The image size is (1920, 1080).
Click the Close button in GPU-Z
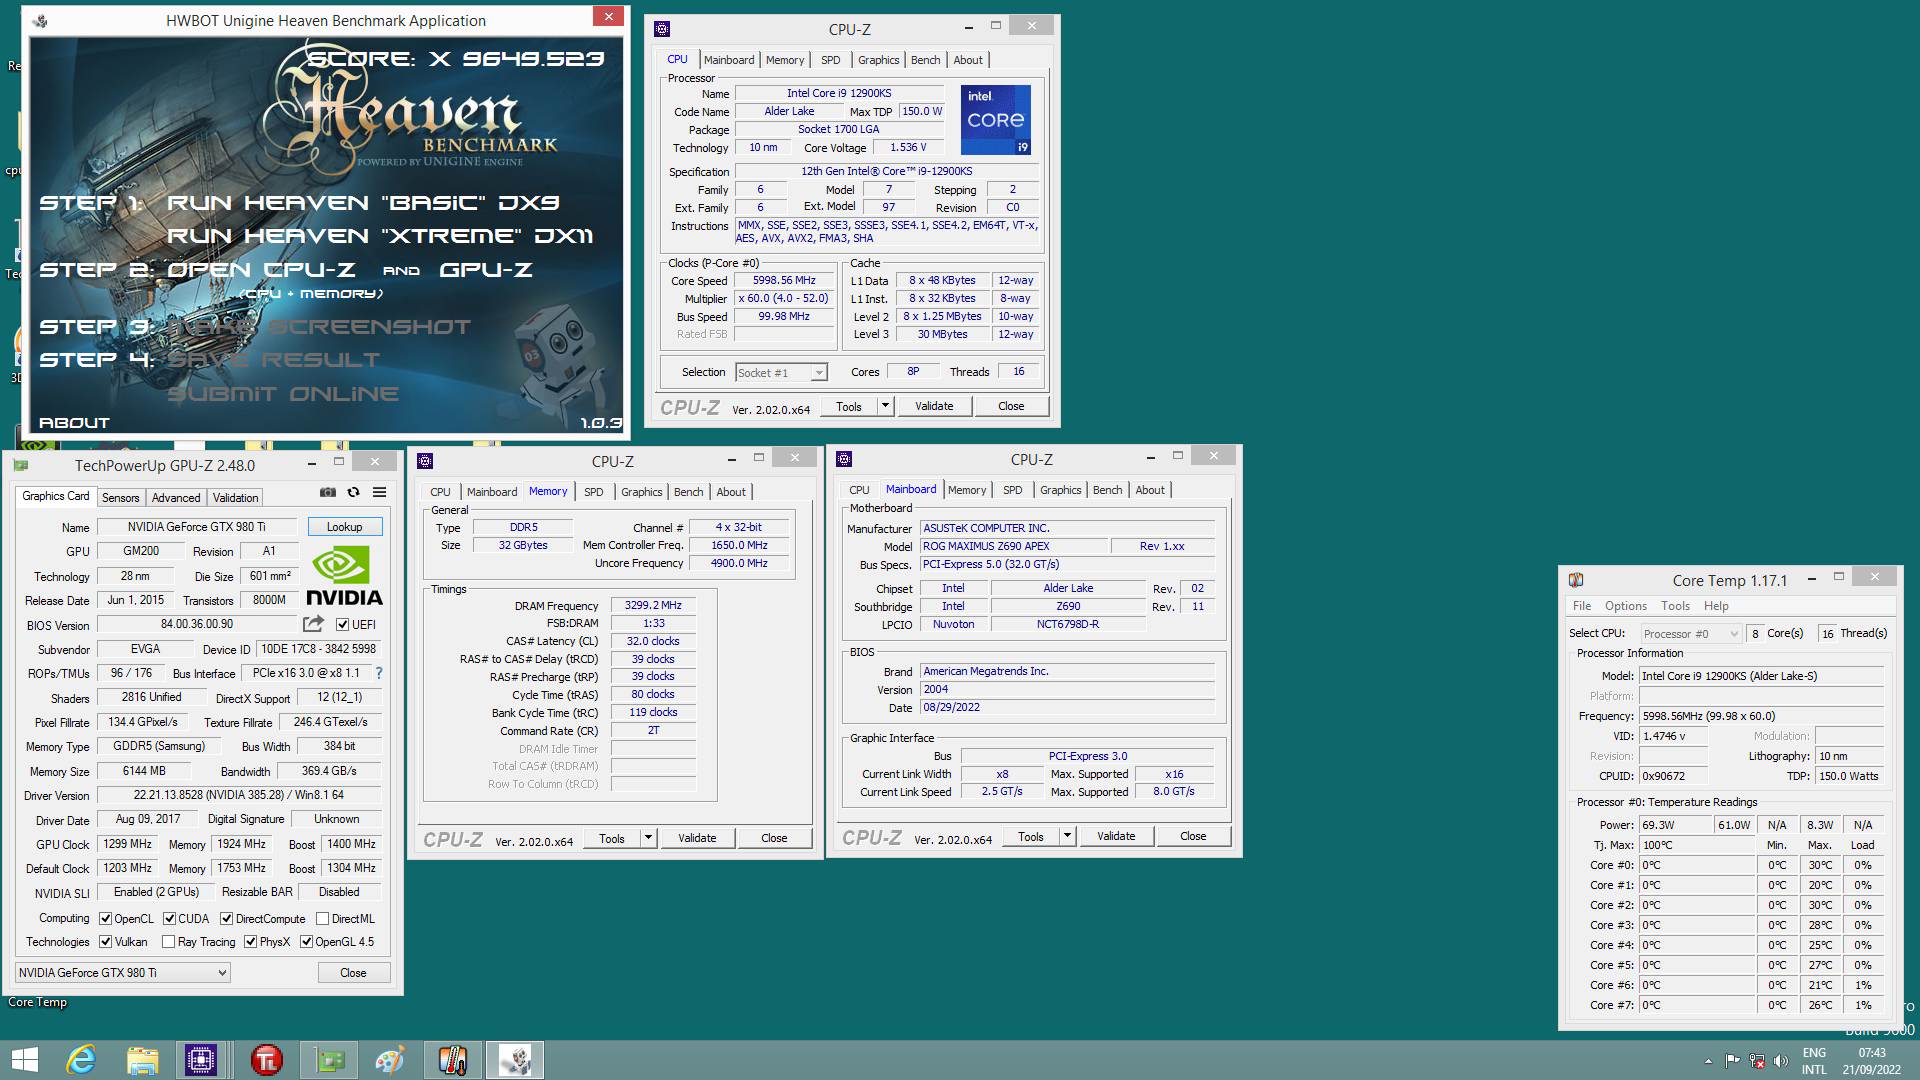coord(353,973)
